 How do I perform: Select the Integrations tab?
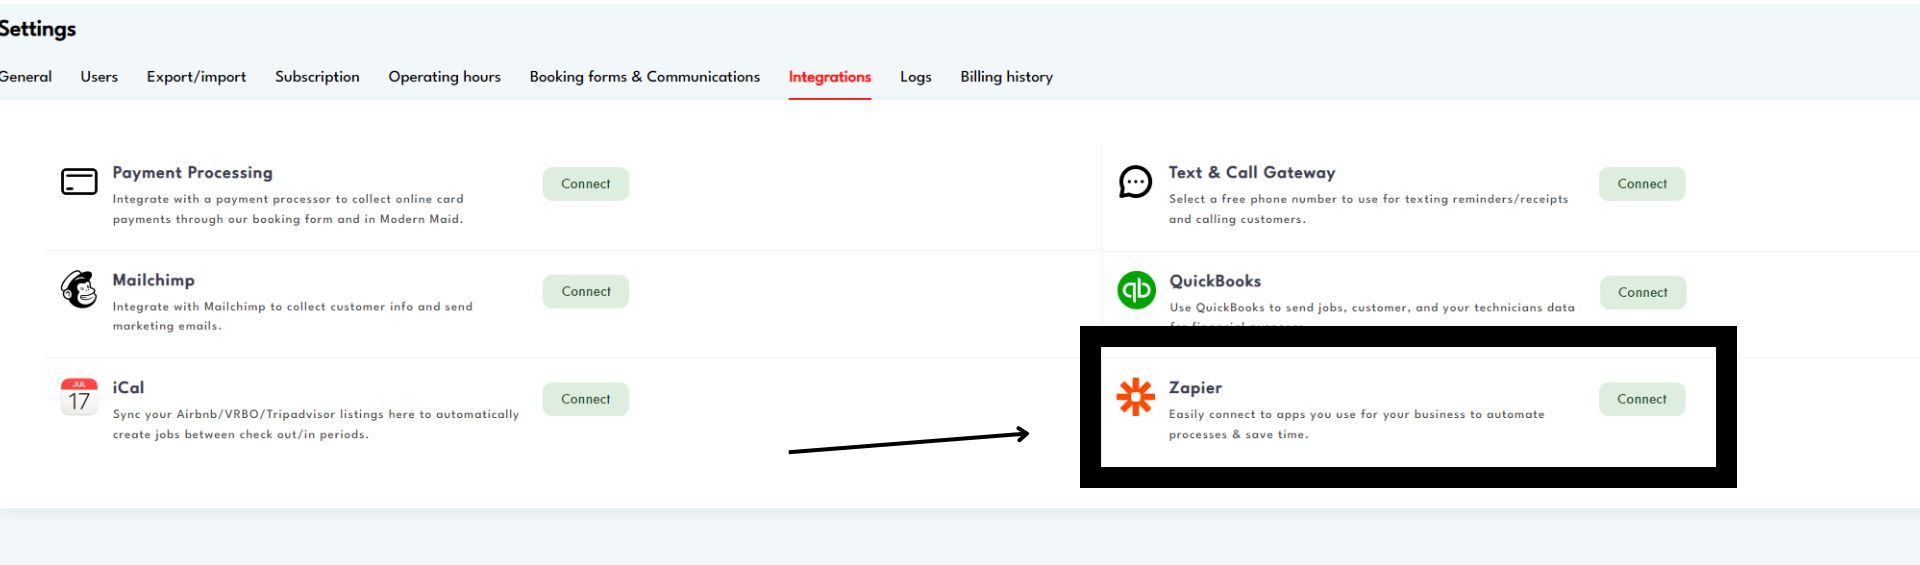click(830, 77)
